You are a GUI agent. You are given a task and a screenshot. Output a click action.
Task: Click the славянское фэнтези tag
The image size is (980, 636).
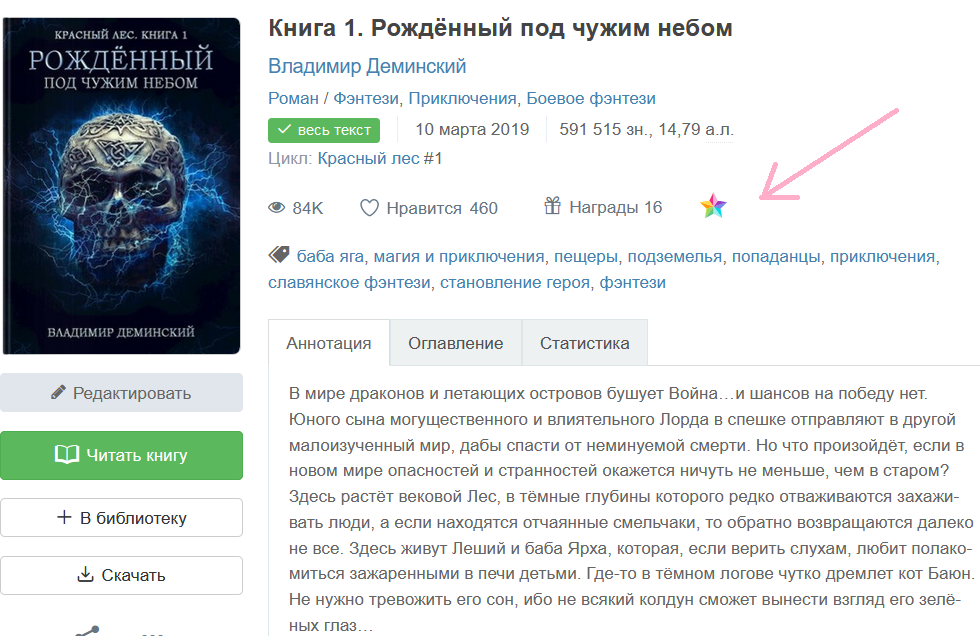(349, 282)
